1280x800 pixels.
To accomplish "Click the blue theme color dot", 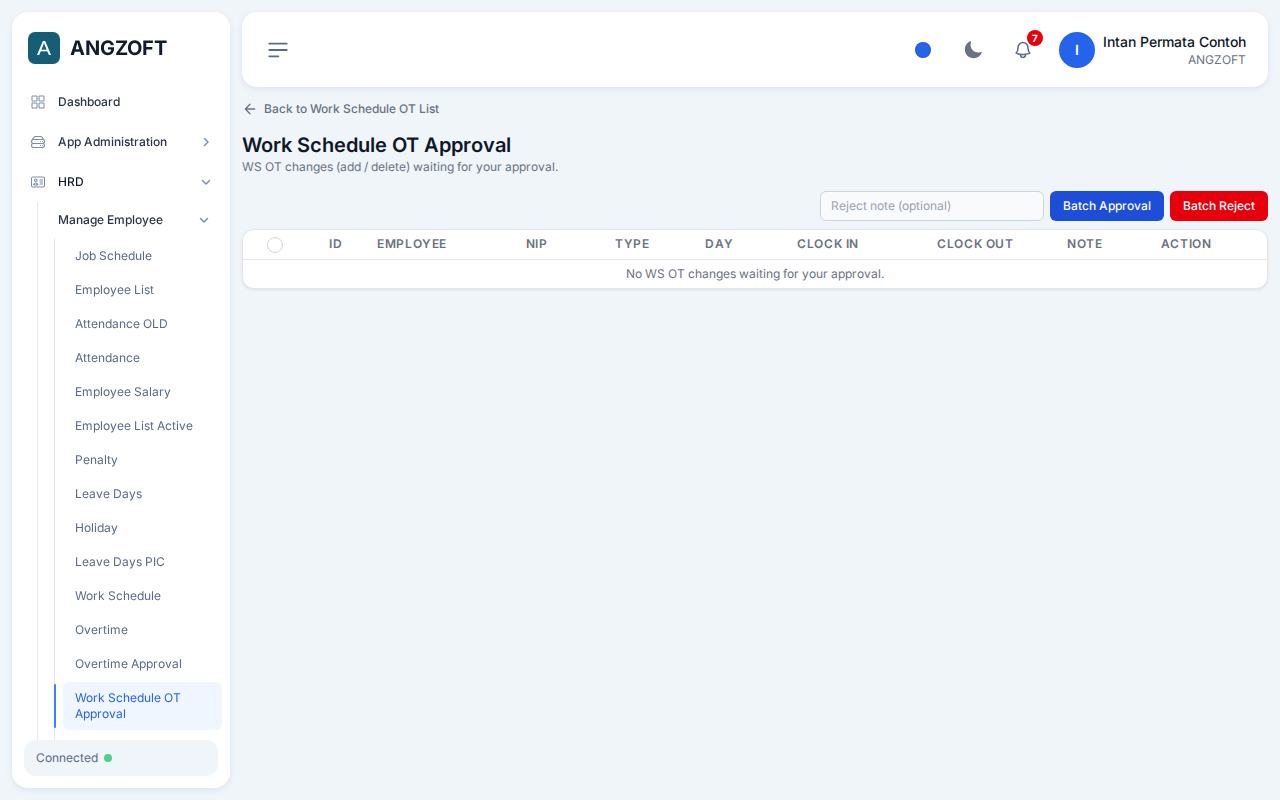I will point(923,50).
